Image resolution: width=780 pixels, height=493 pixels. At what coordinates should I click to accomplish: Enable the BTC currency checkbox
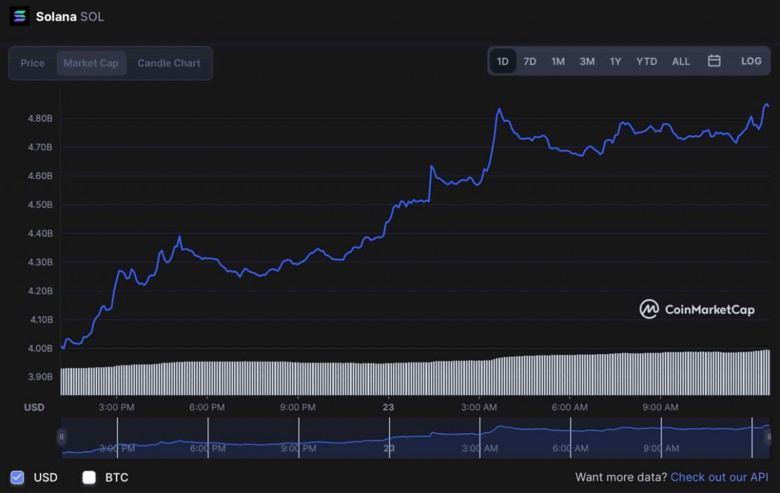89,477
